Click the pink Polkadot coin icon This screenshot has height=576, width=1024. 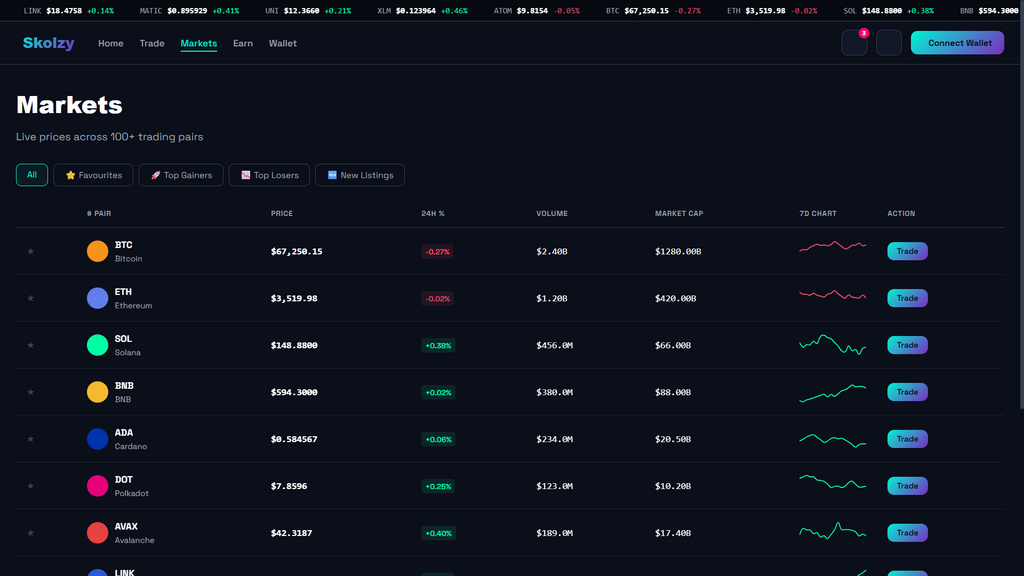[x=97, y=487]
